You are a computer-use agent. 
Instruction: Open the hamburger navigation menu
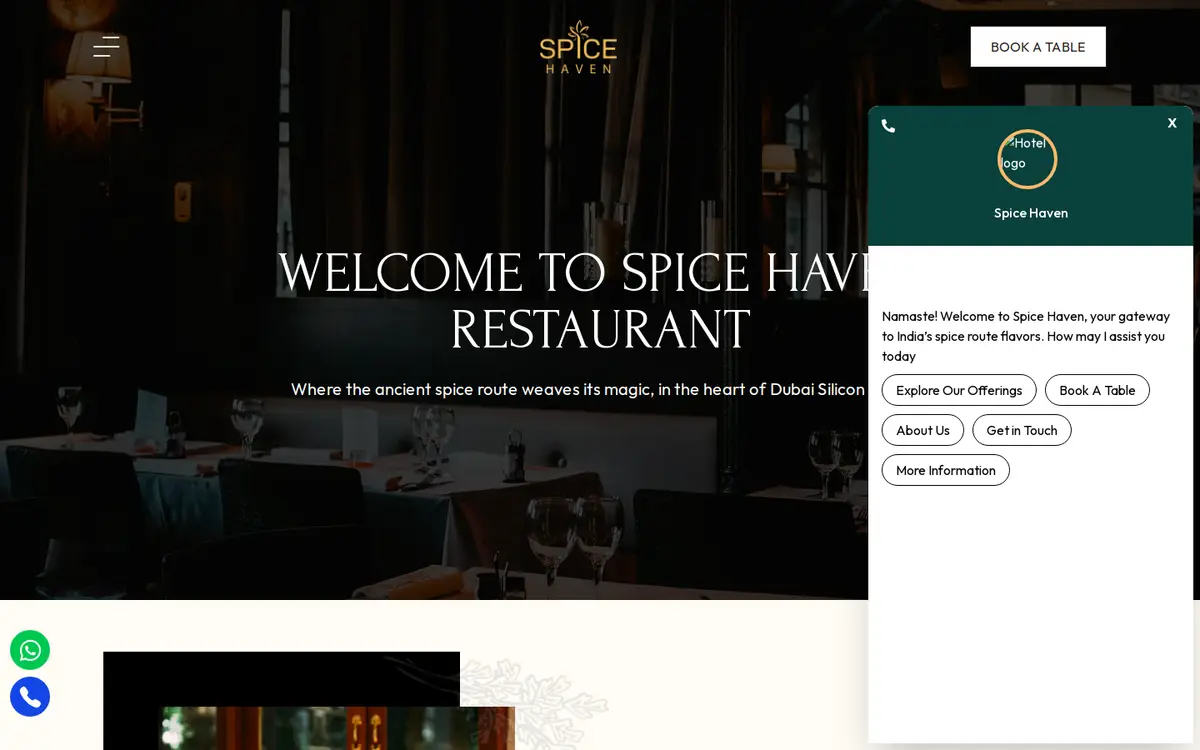tap(106, 47)
